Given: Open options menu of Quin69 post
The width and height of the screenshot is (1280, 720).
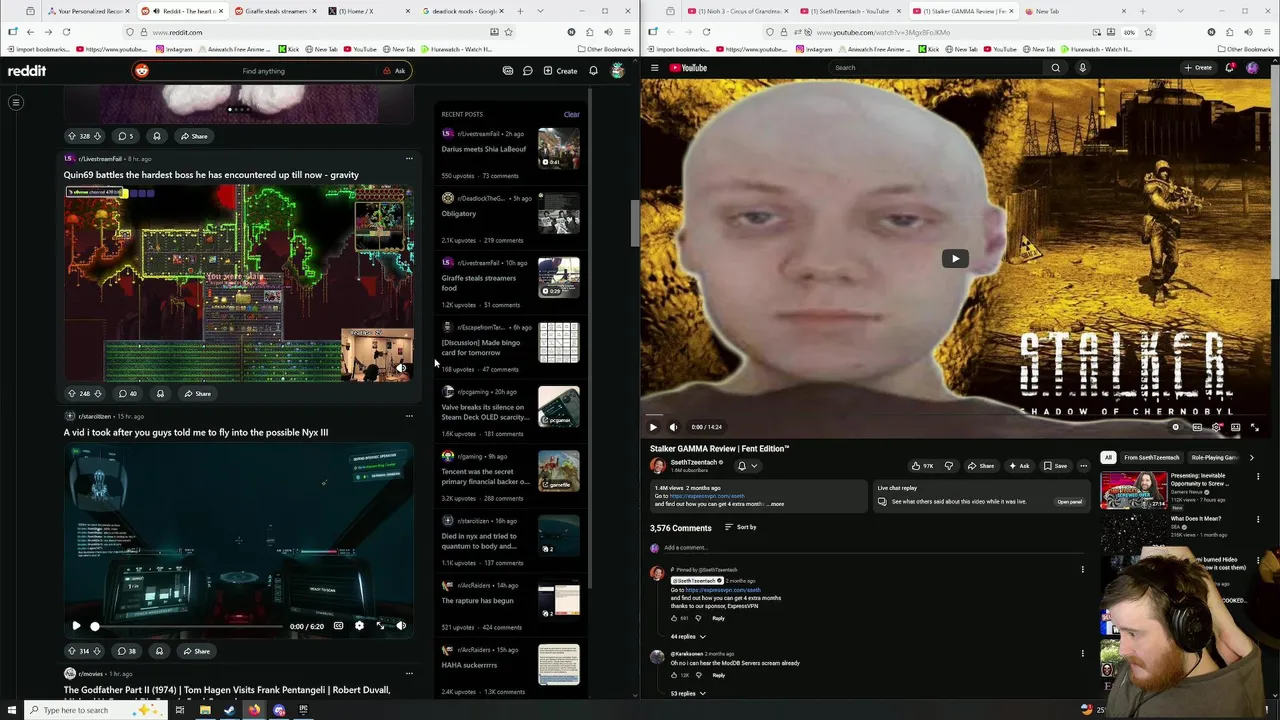Looking at the screenshot, I should click(409, 159).
